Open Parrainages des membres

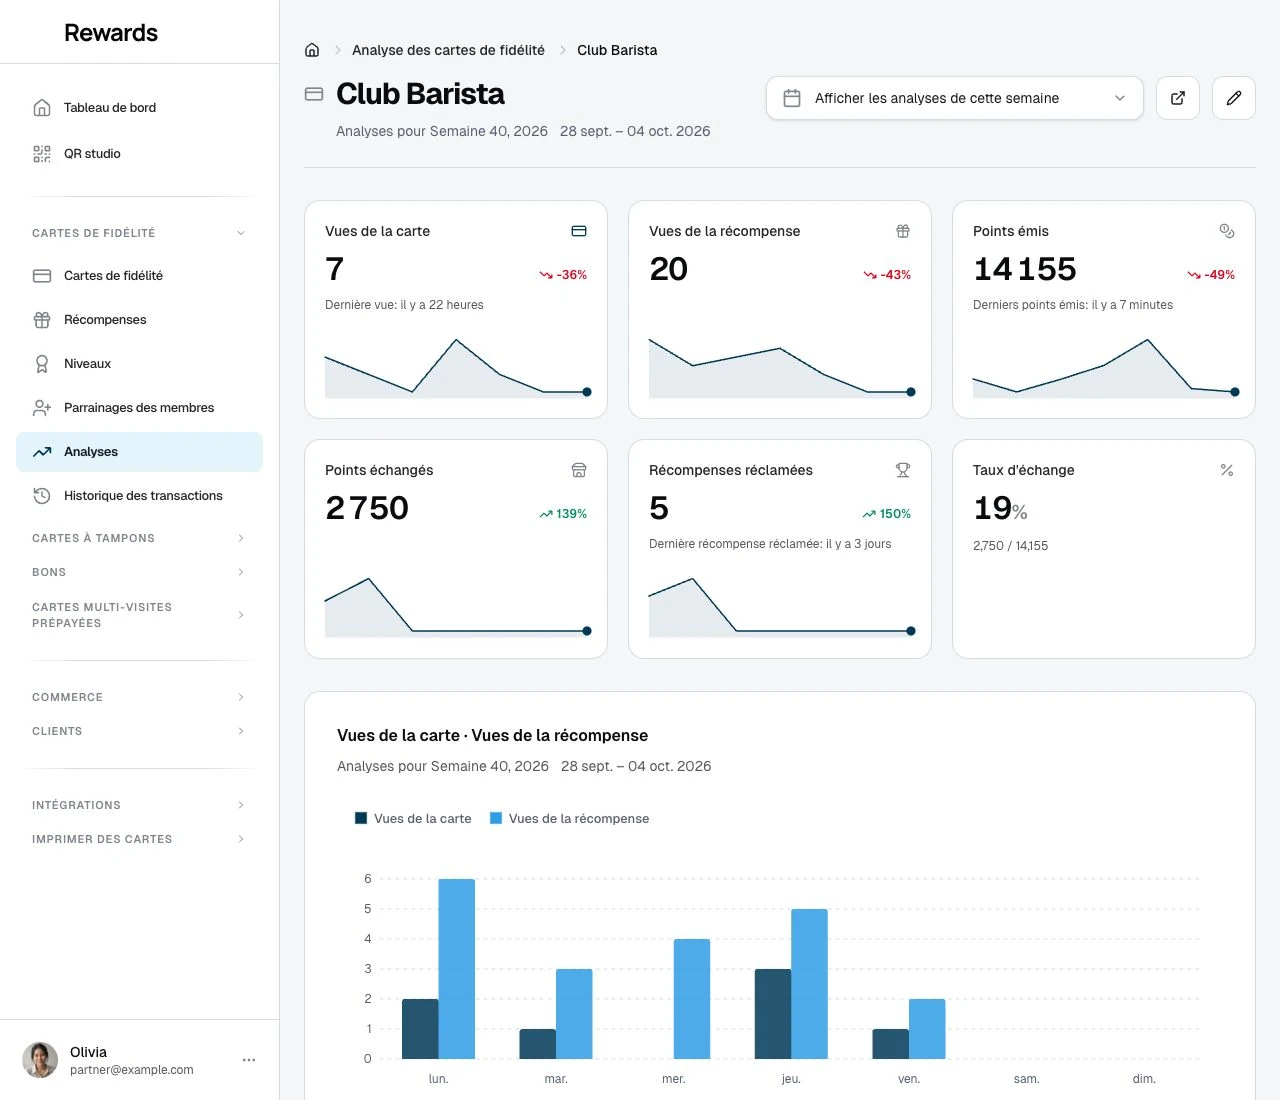click(x=139, y=407)
